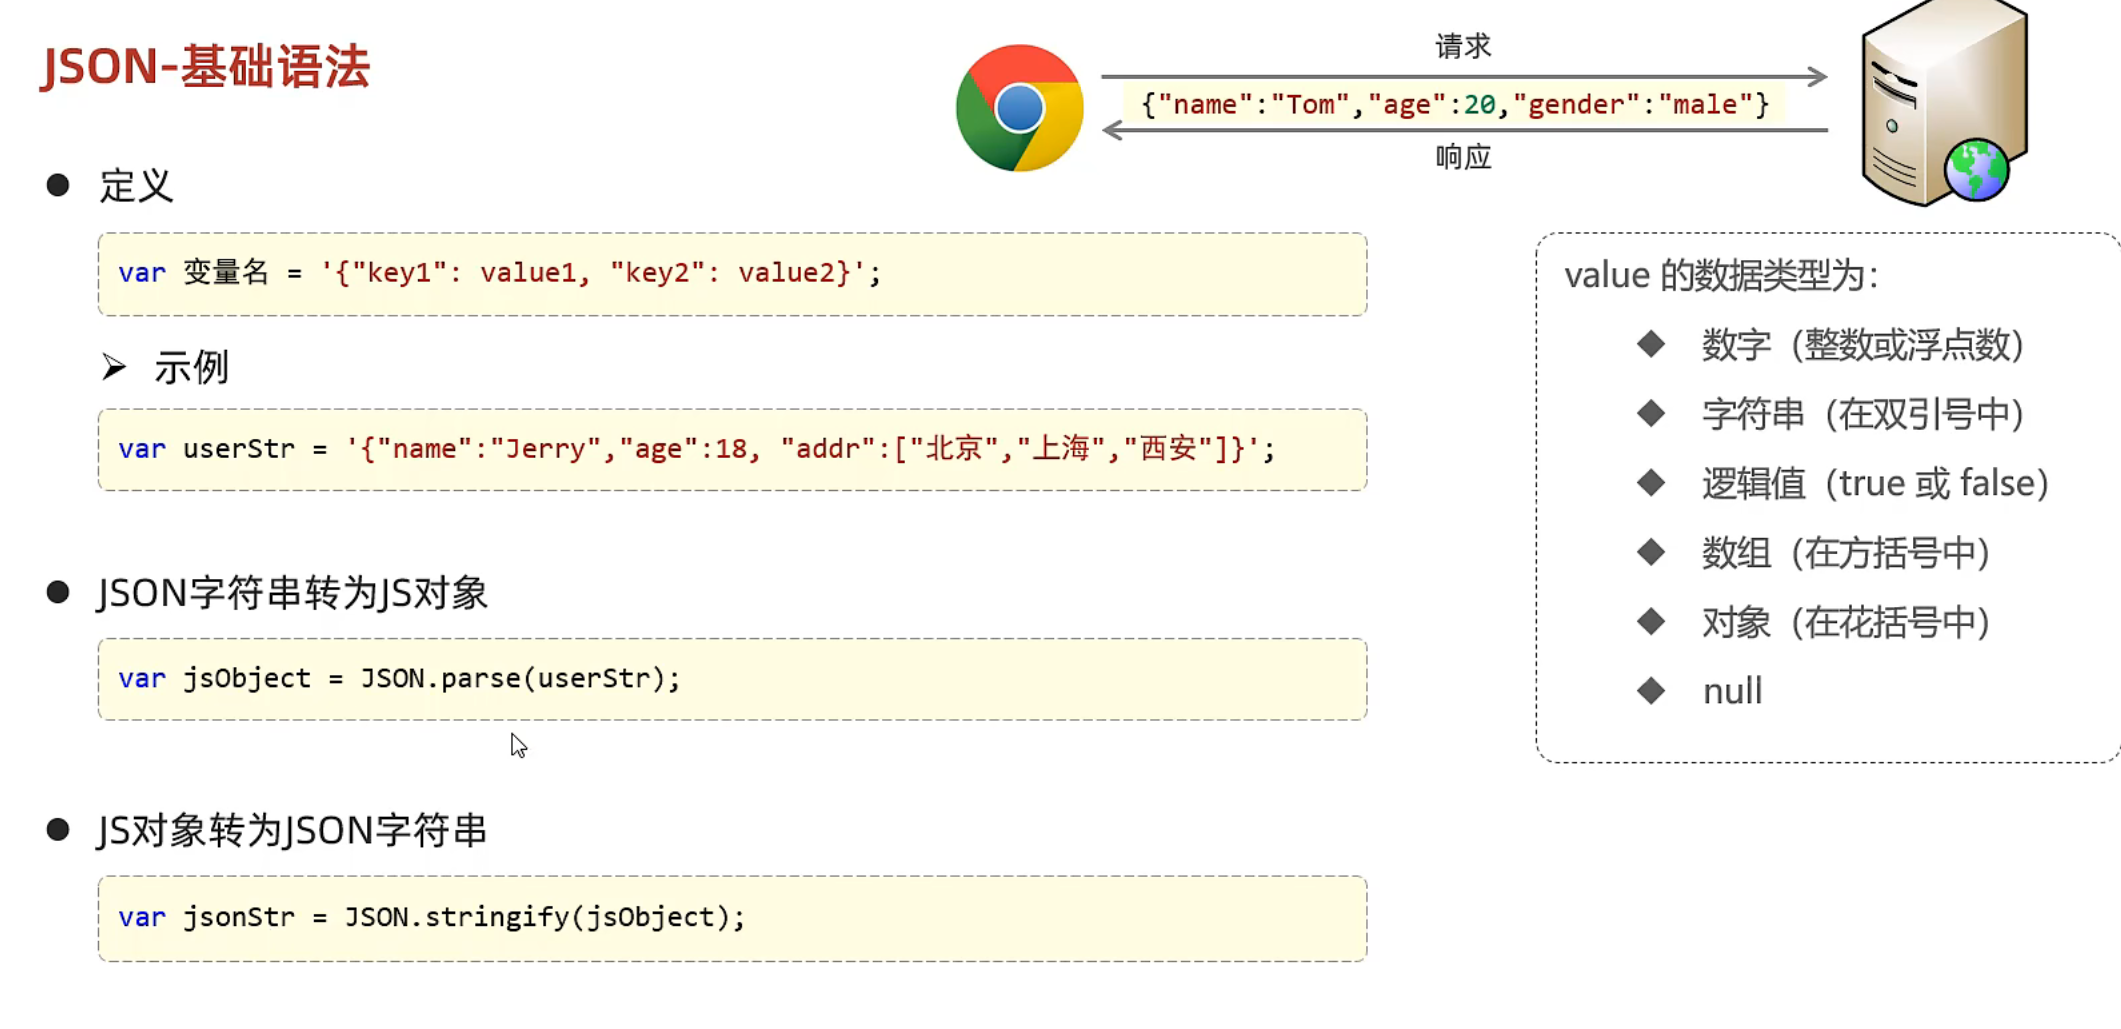
Task: Click the diamond bullet next to null
Action: (x=1651, y=690)
